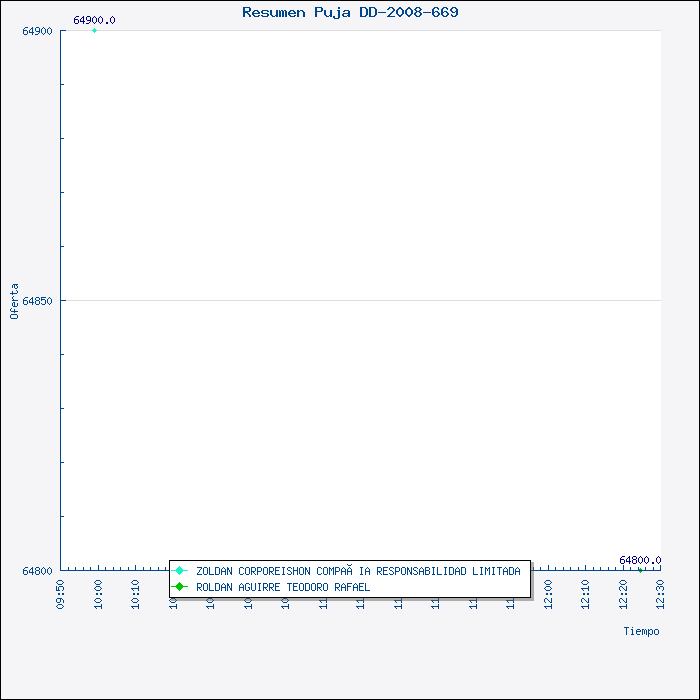Viewport: 700px width, 700px height.
Task: Click the 10:00 time axis label
Action: 99,592
